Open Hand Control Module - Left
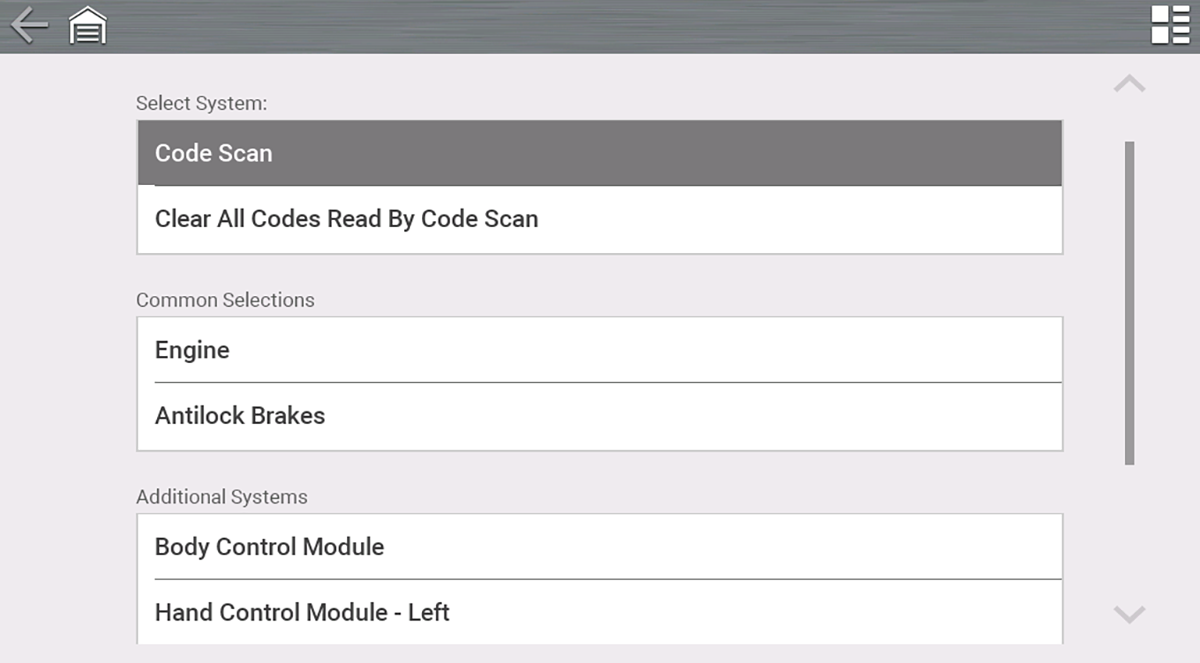This screenshot has width=1200, height=663. click(x=599, y=611)
